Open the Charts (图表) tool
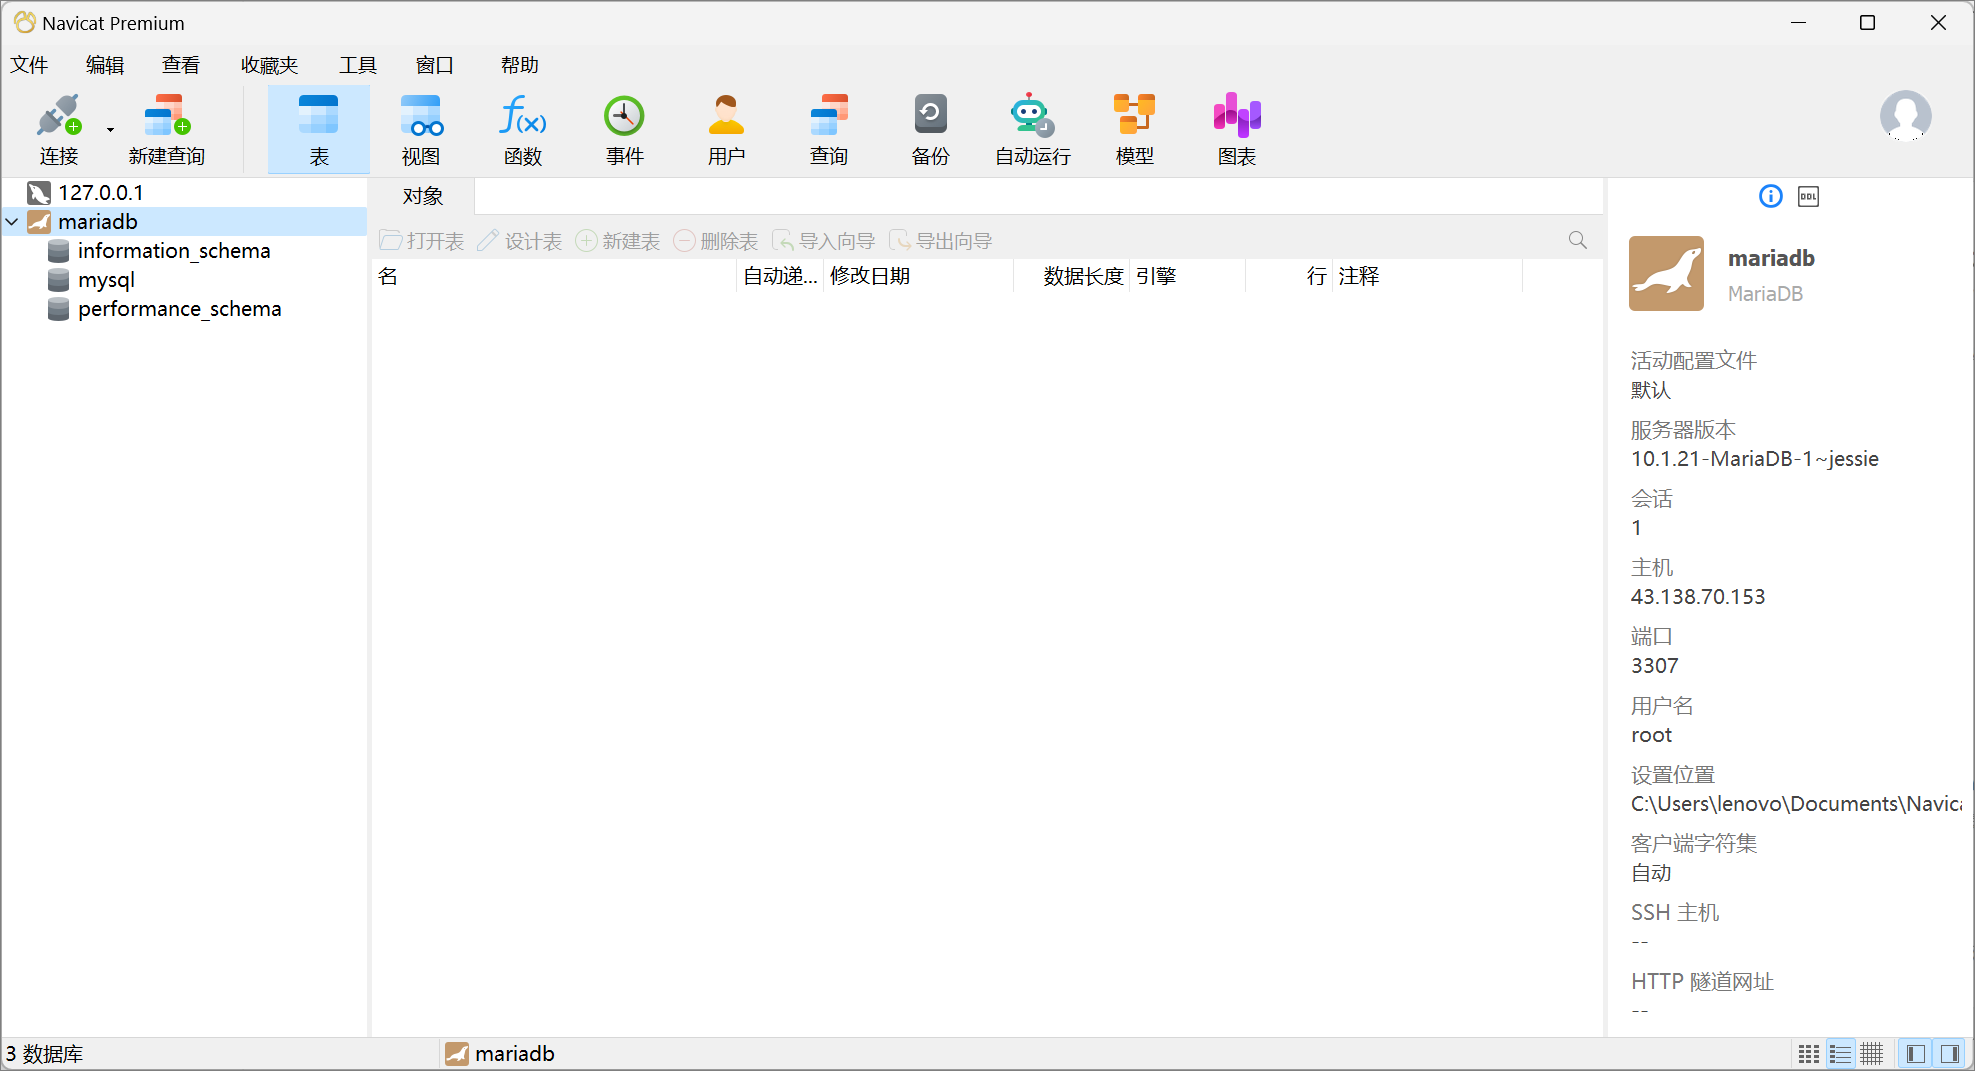 (x=1237, y=130)
